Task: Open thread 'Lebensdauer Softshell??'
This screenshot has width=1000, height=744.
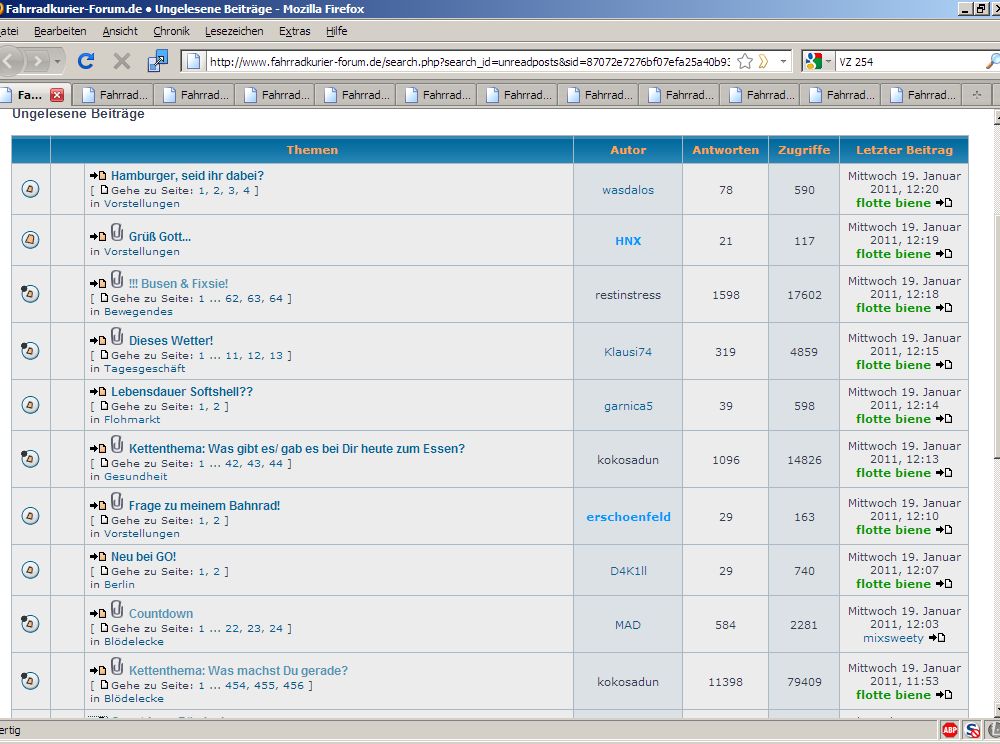Action: click(x=181, y=392)
